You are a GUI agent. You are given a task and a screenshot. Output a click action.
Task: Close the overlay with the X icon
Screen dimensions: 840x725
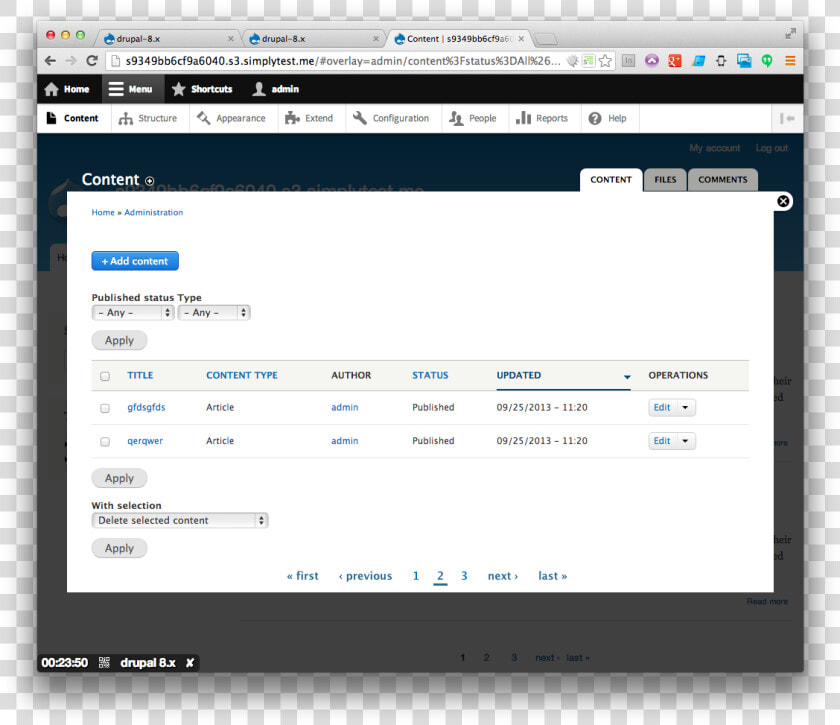tap(783, 201)
